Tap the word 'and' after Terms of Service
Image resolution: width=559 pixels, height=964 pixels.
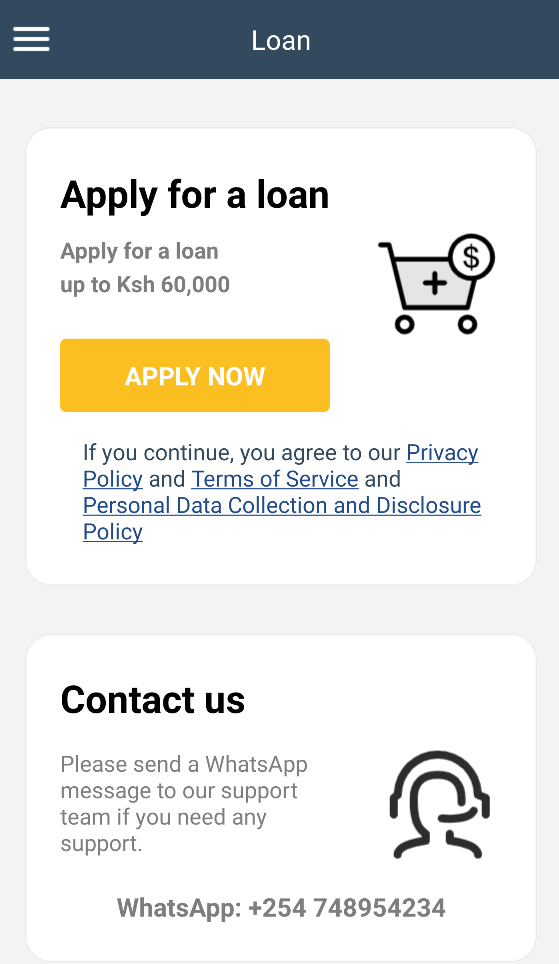coord(383,479)
